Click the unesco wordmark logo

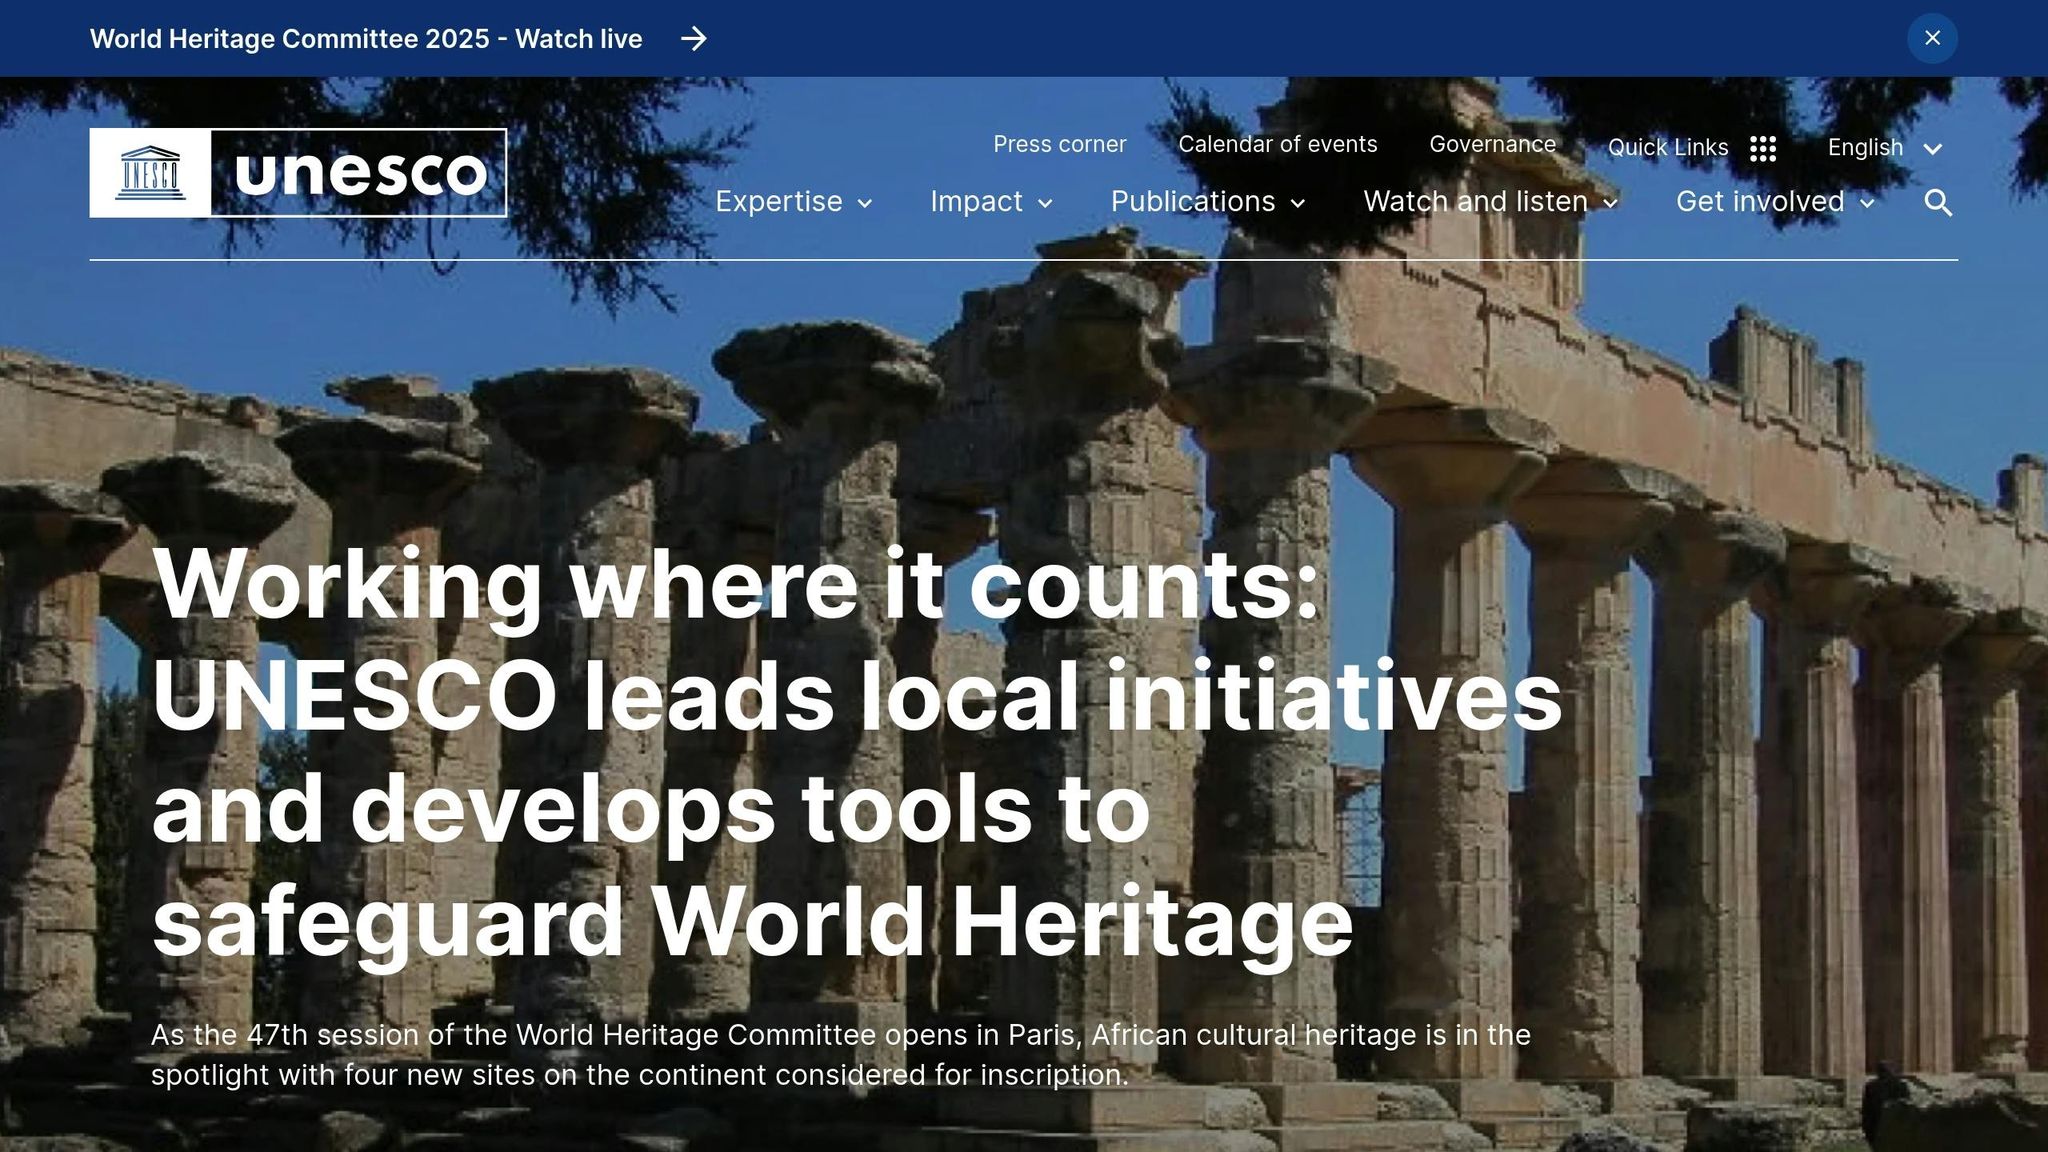tap(360, 173)
